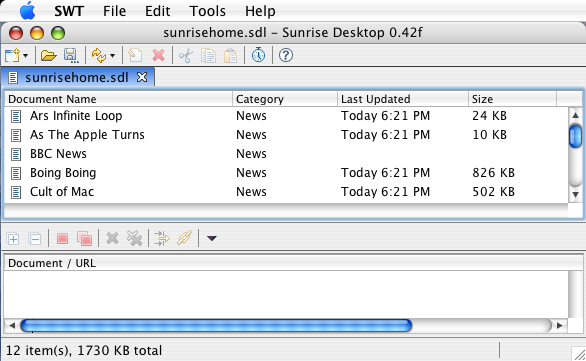Sort by the Category column header

tap(285, 99)
